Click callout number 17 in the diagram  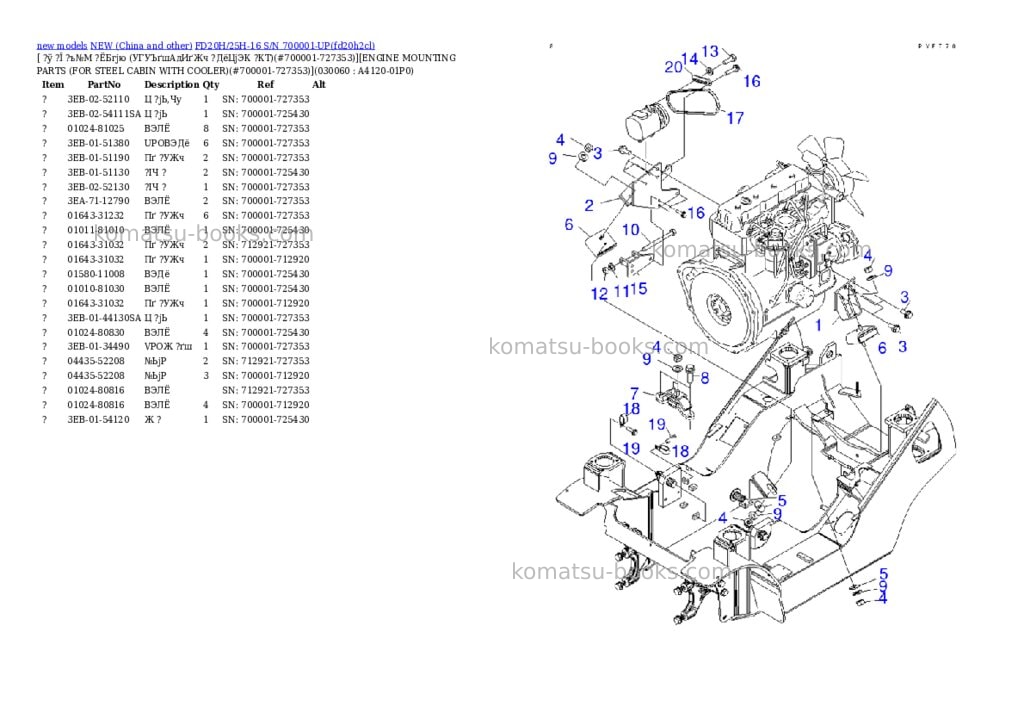[x=735, y=118]
